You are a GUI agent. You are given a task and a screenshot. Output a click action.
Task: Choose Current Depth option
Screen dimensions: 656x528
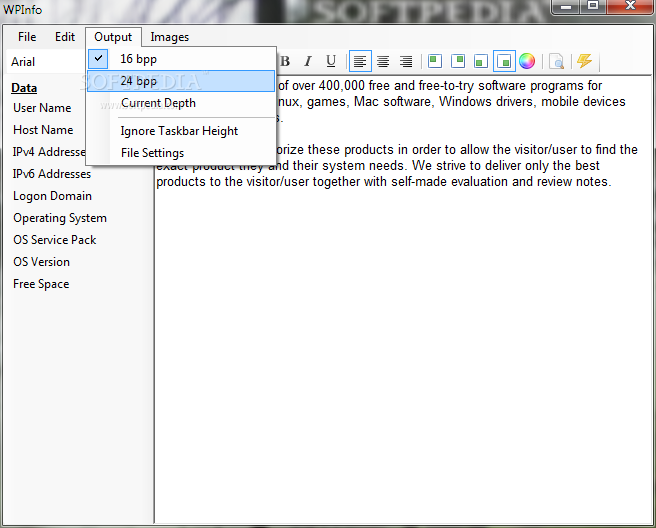coord(181,103)
